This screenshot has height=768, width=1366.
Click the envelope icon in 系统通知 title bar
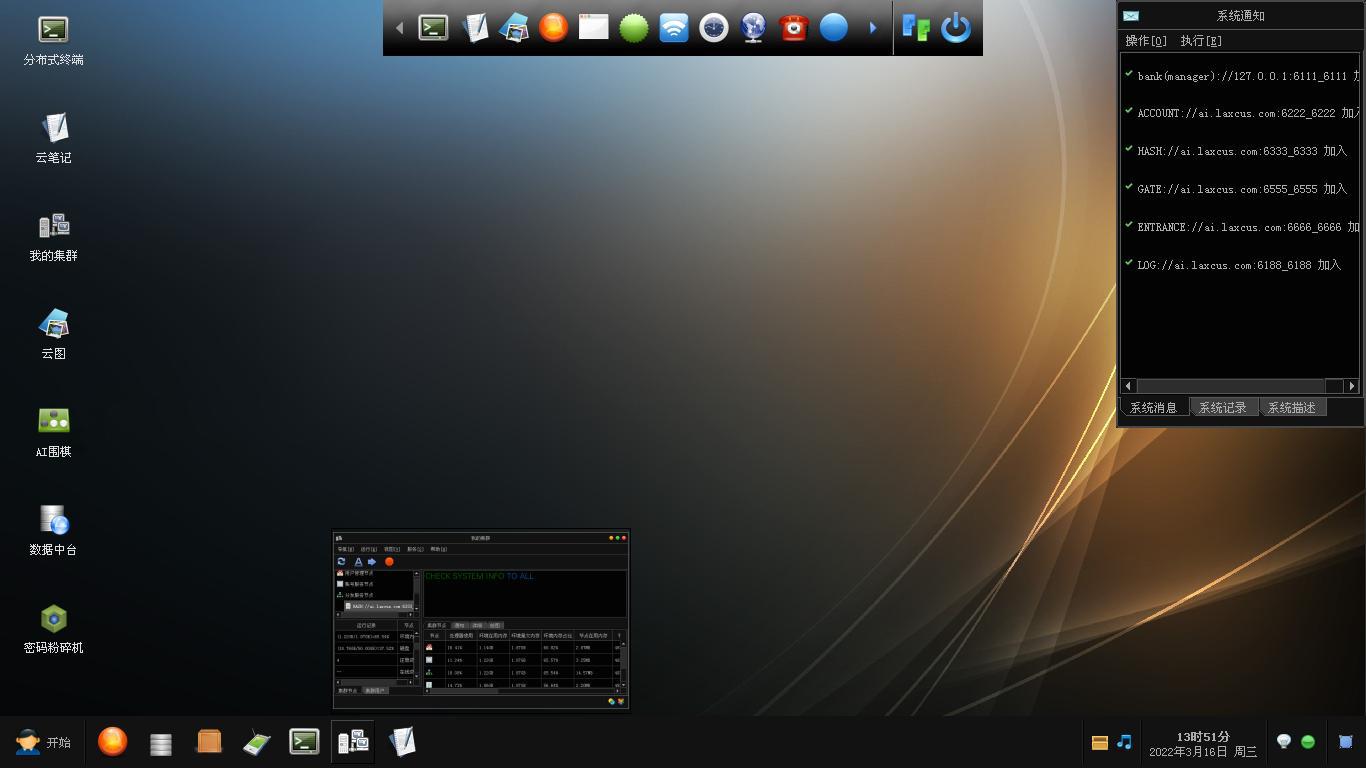tap(1131, 16)
